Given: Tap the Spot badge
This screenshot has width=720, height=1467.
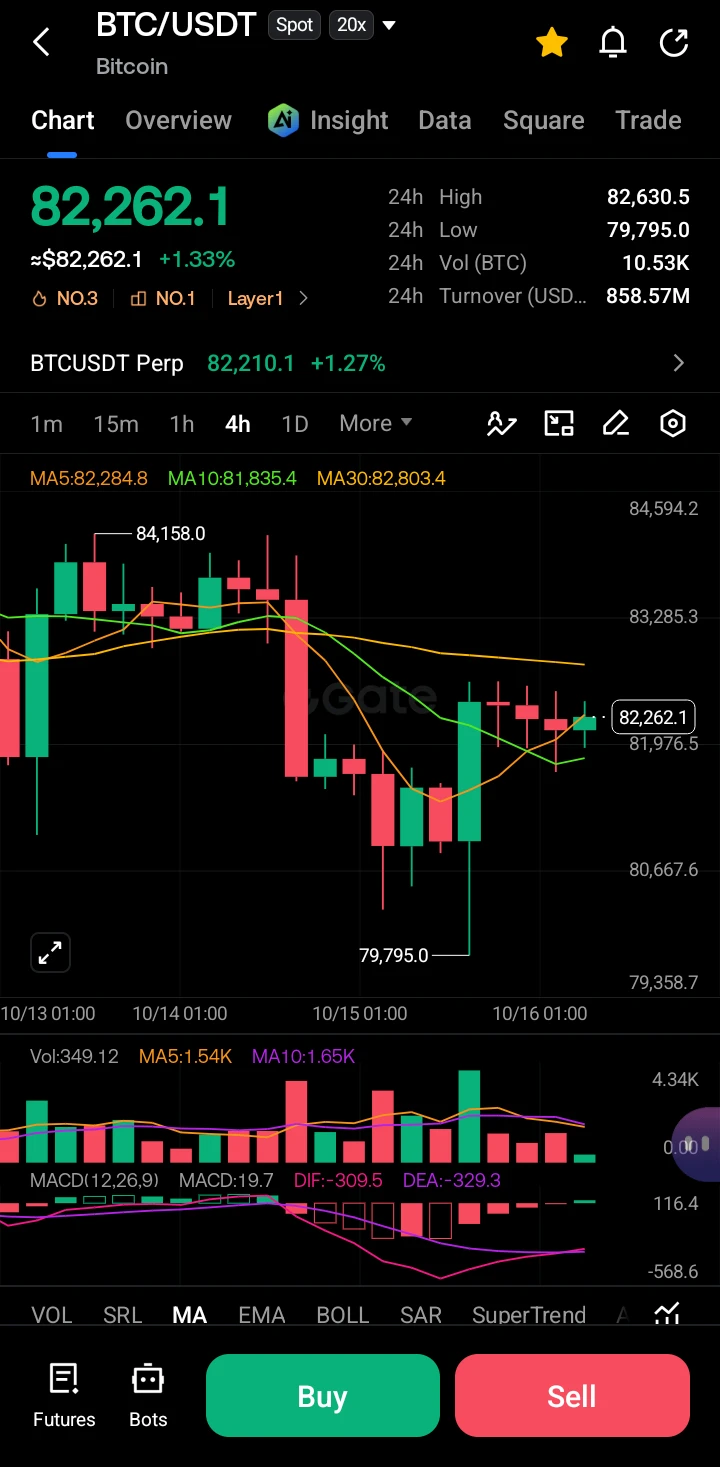Looking at the screenshot, I should point(294,25).
